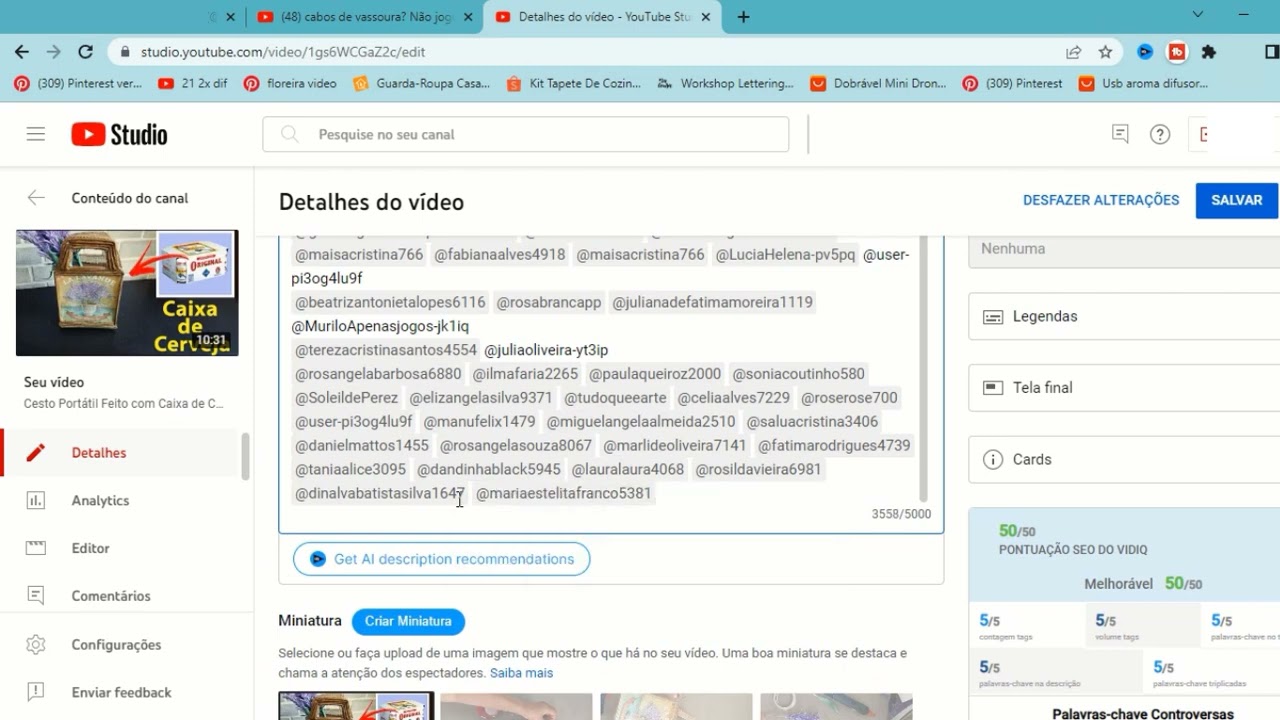This screenshot has width=1280, height=720.
Task: Open a new browser tab
Action: pyautogui.click(x=743, y=17)
